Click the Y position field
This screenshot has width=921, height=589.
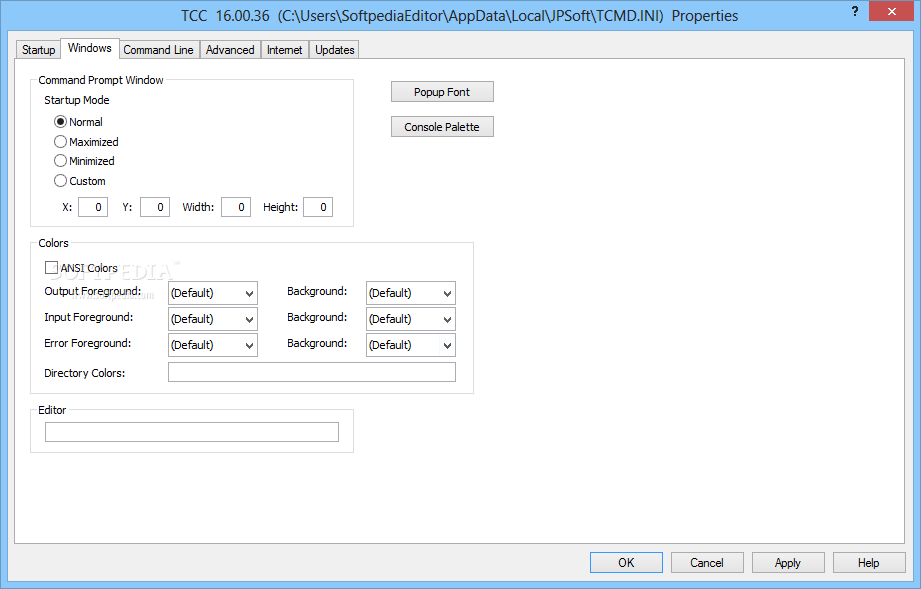(x=155, y=207)
